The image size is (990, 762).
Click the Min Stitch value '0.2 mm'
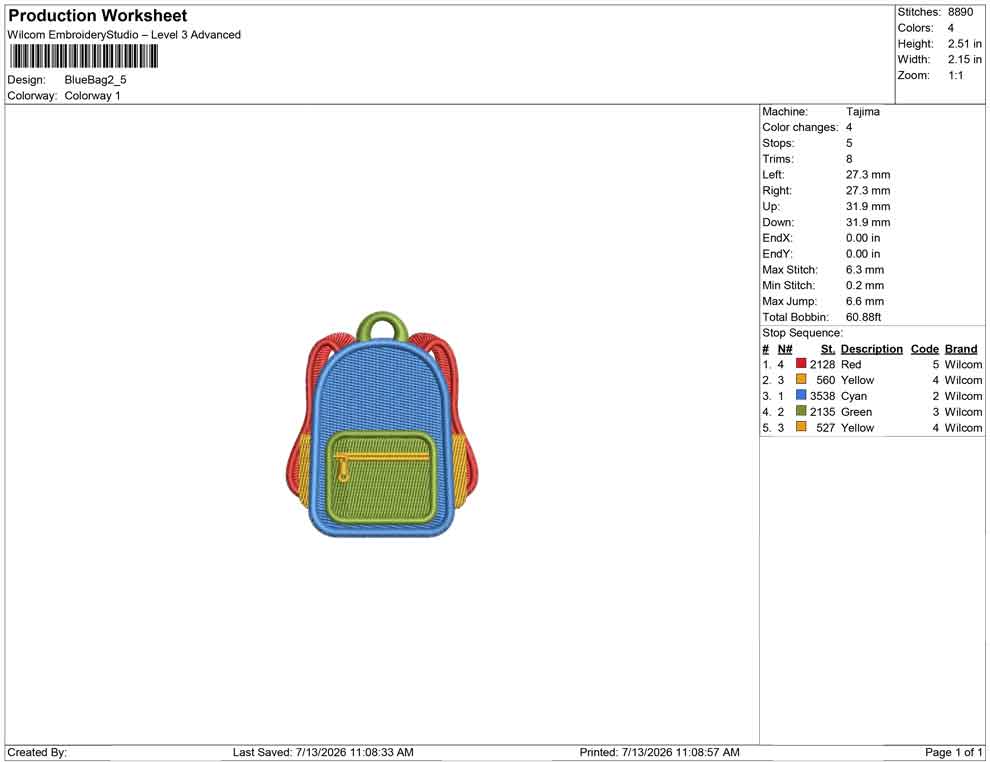pos(864,285)
